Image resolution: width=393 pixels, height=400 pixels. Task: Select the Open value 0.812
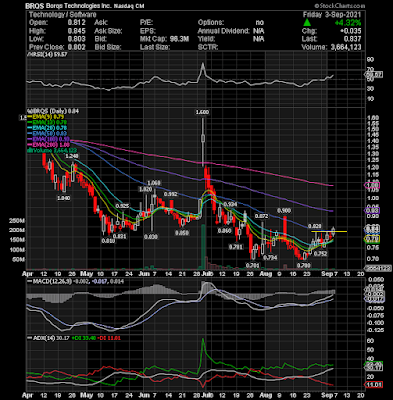[76, 23]
